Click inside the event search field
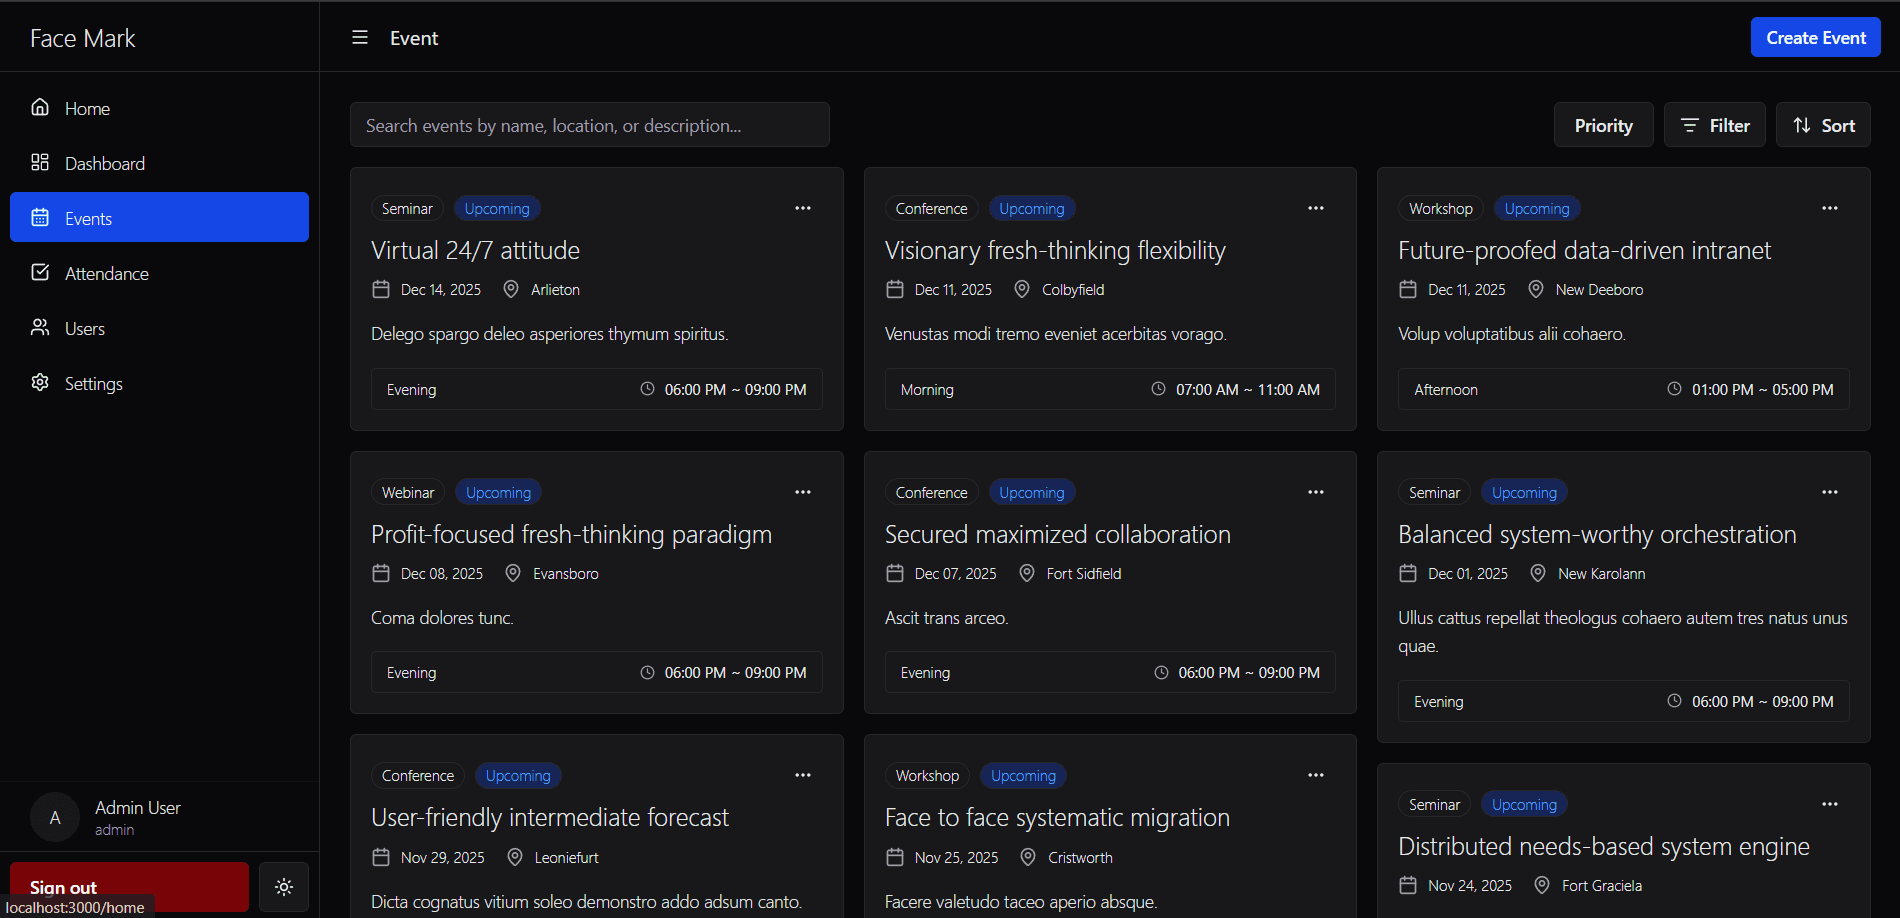The height and width of the screenshot is (918, 1900). tap(590, 124)
